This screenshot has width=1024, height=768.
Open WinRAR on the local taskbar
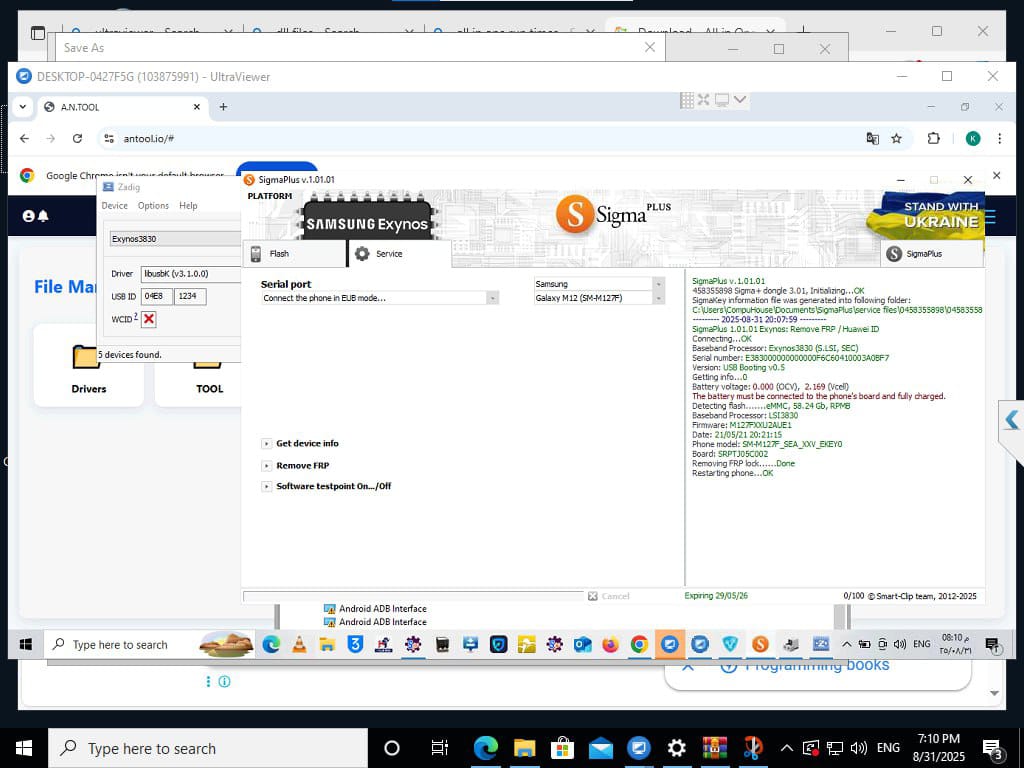pyautogui.click(x=714, y=748)
